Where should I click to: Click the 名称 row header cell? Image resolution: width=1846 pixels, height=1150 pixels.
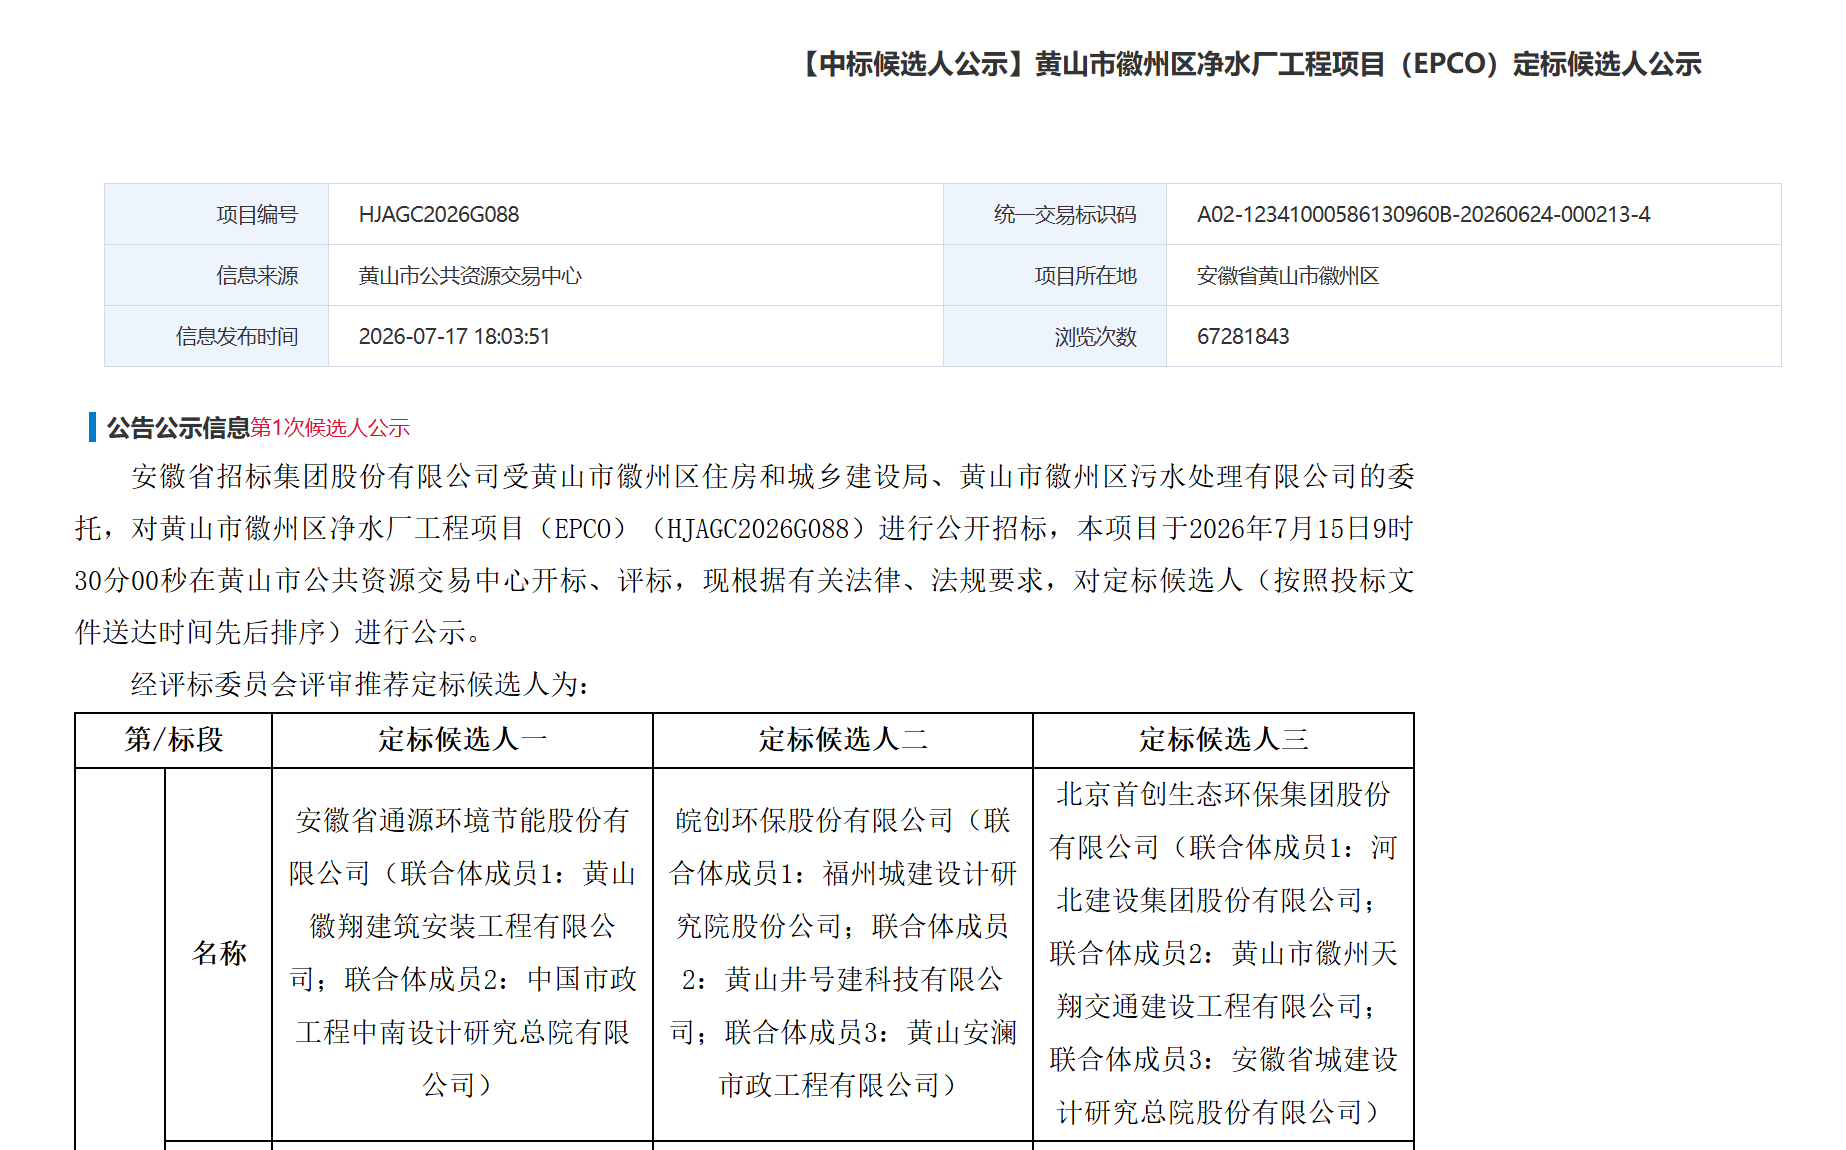pos(219,953)
